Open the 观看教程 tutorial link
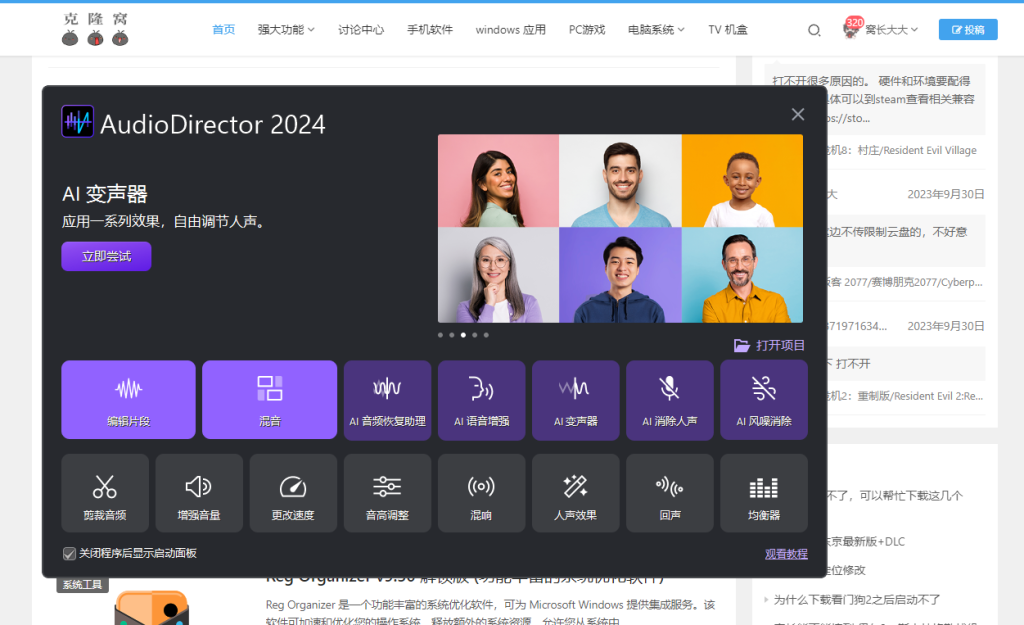Image resolution: width=1024 pixels, height=625 pixels. (x=786, y=554)
